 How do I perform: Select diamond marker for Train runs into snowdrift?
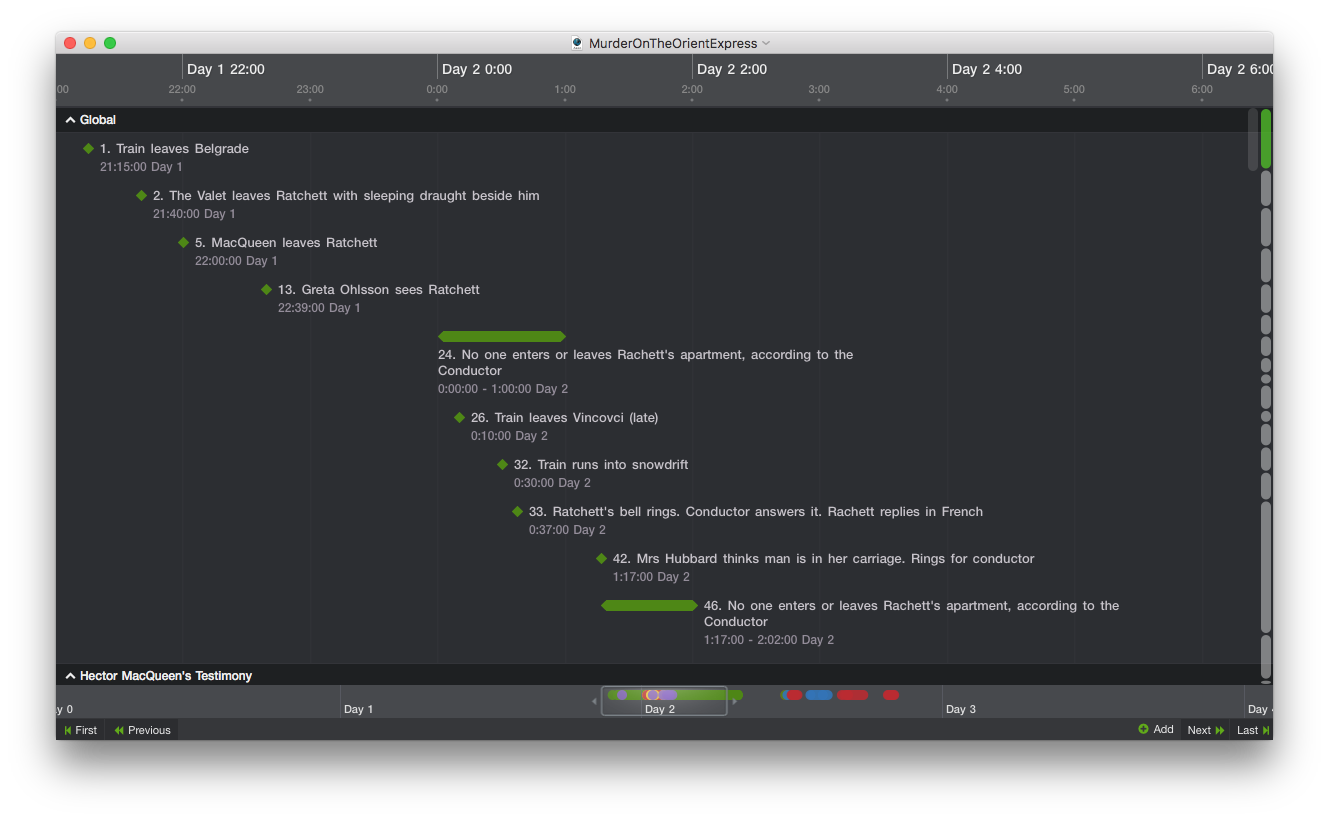(x=502, y=464)
